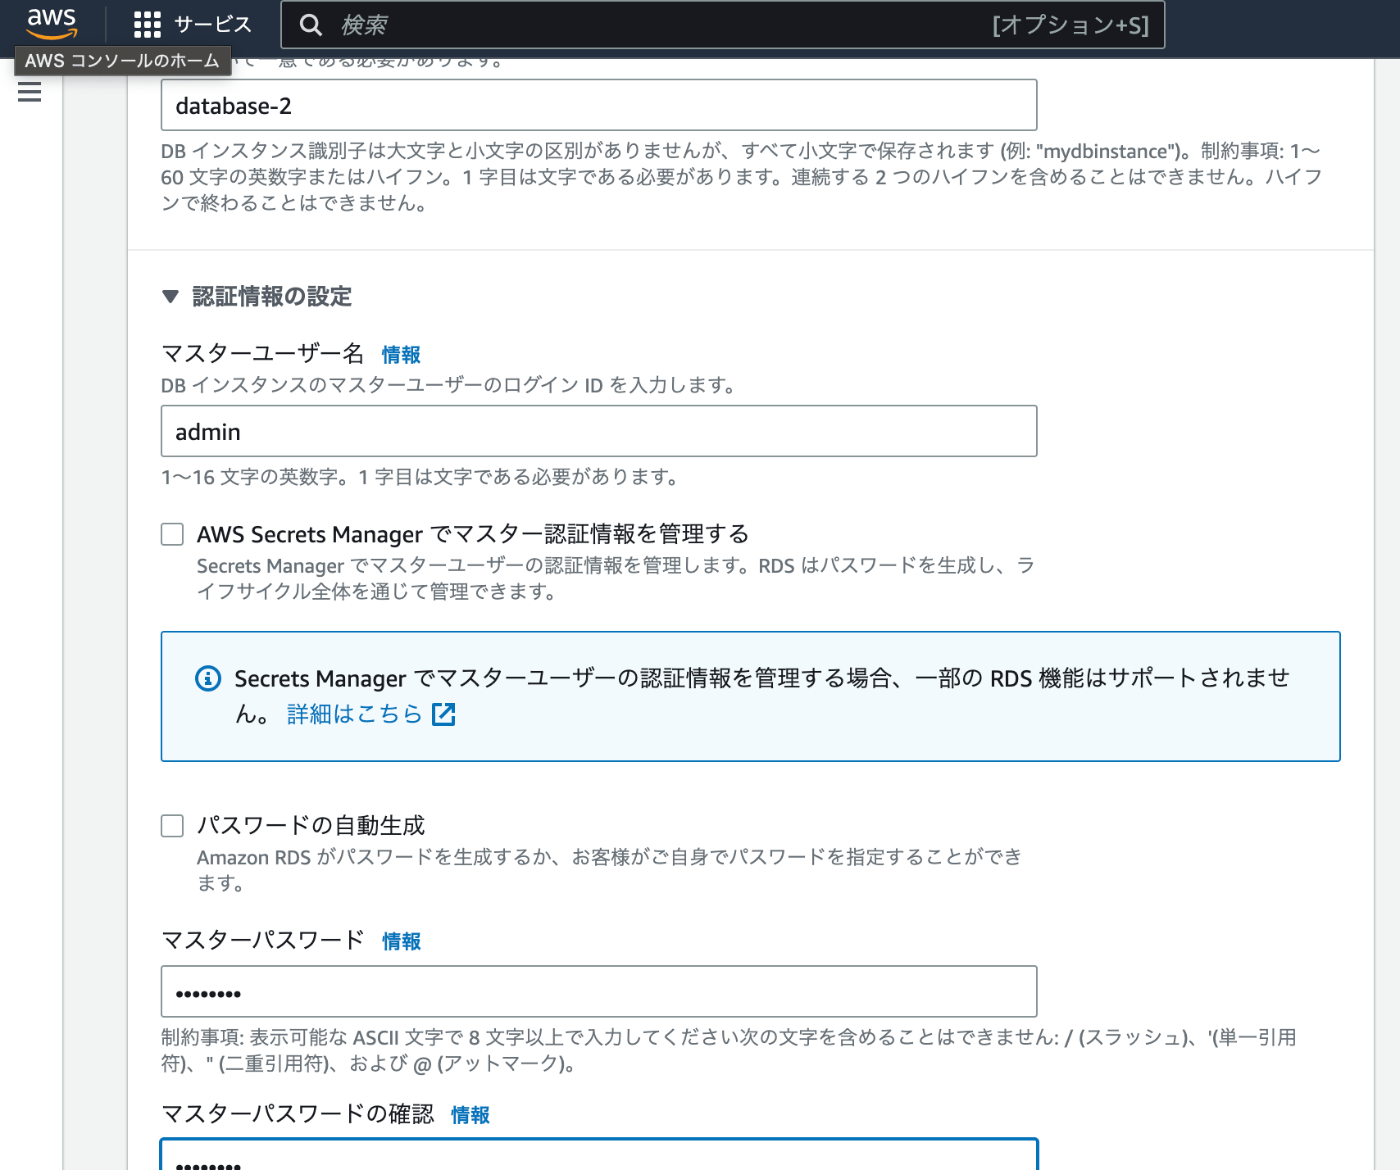Click the マスターユーザー名 label

point(263,354)
